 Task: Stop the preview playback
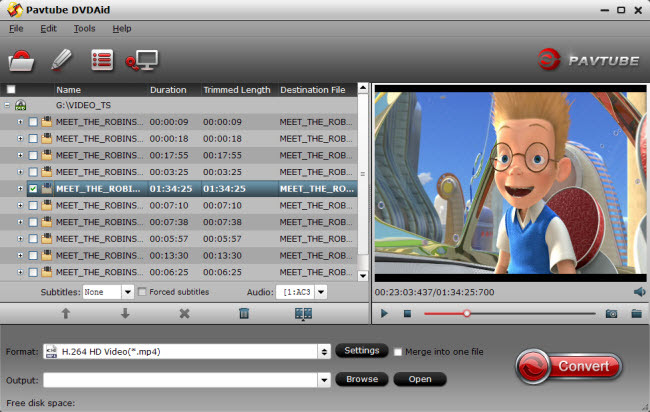click(407, 314)
